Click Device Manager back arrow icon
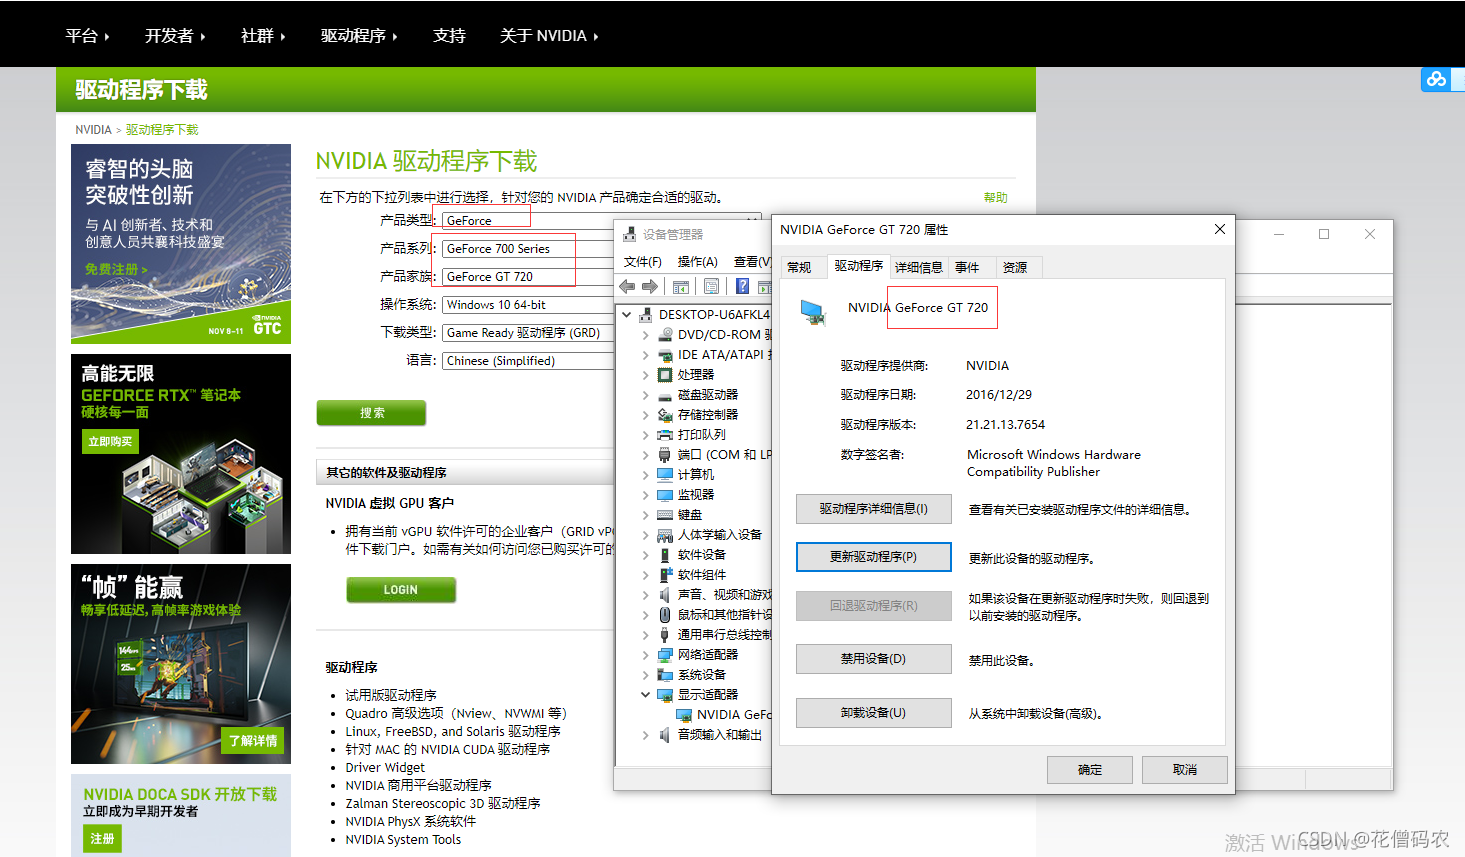The height and width of the screenshot is (857, 1465). coord(627,286)
